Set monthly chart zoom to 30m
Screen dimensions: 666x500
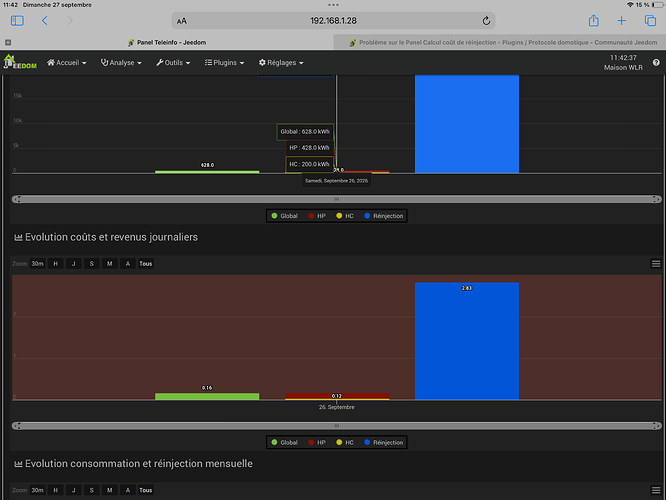point(37,490)
